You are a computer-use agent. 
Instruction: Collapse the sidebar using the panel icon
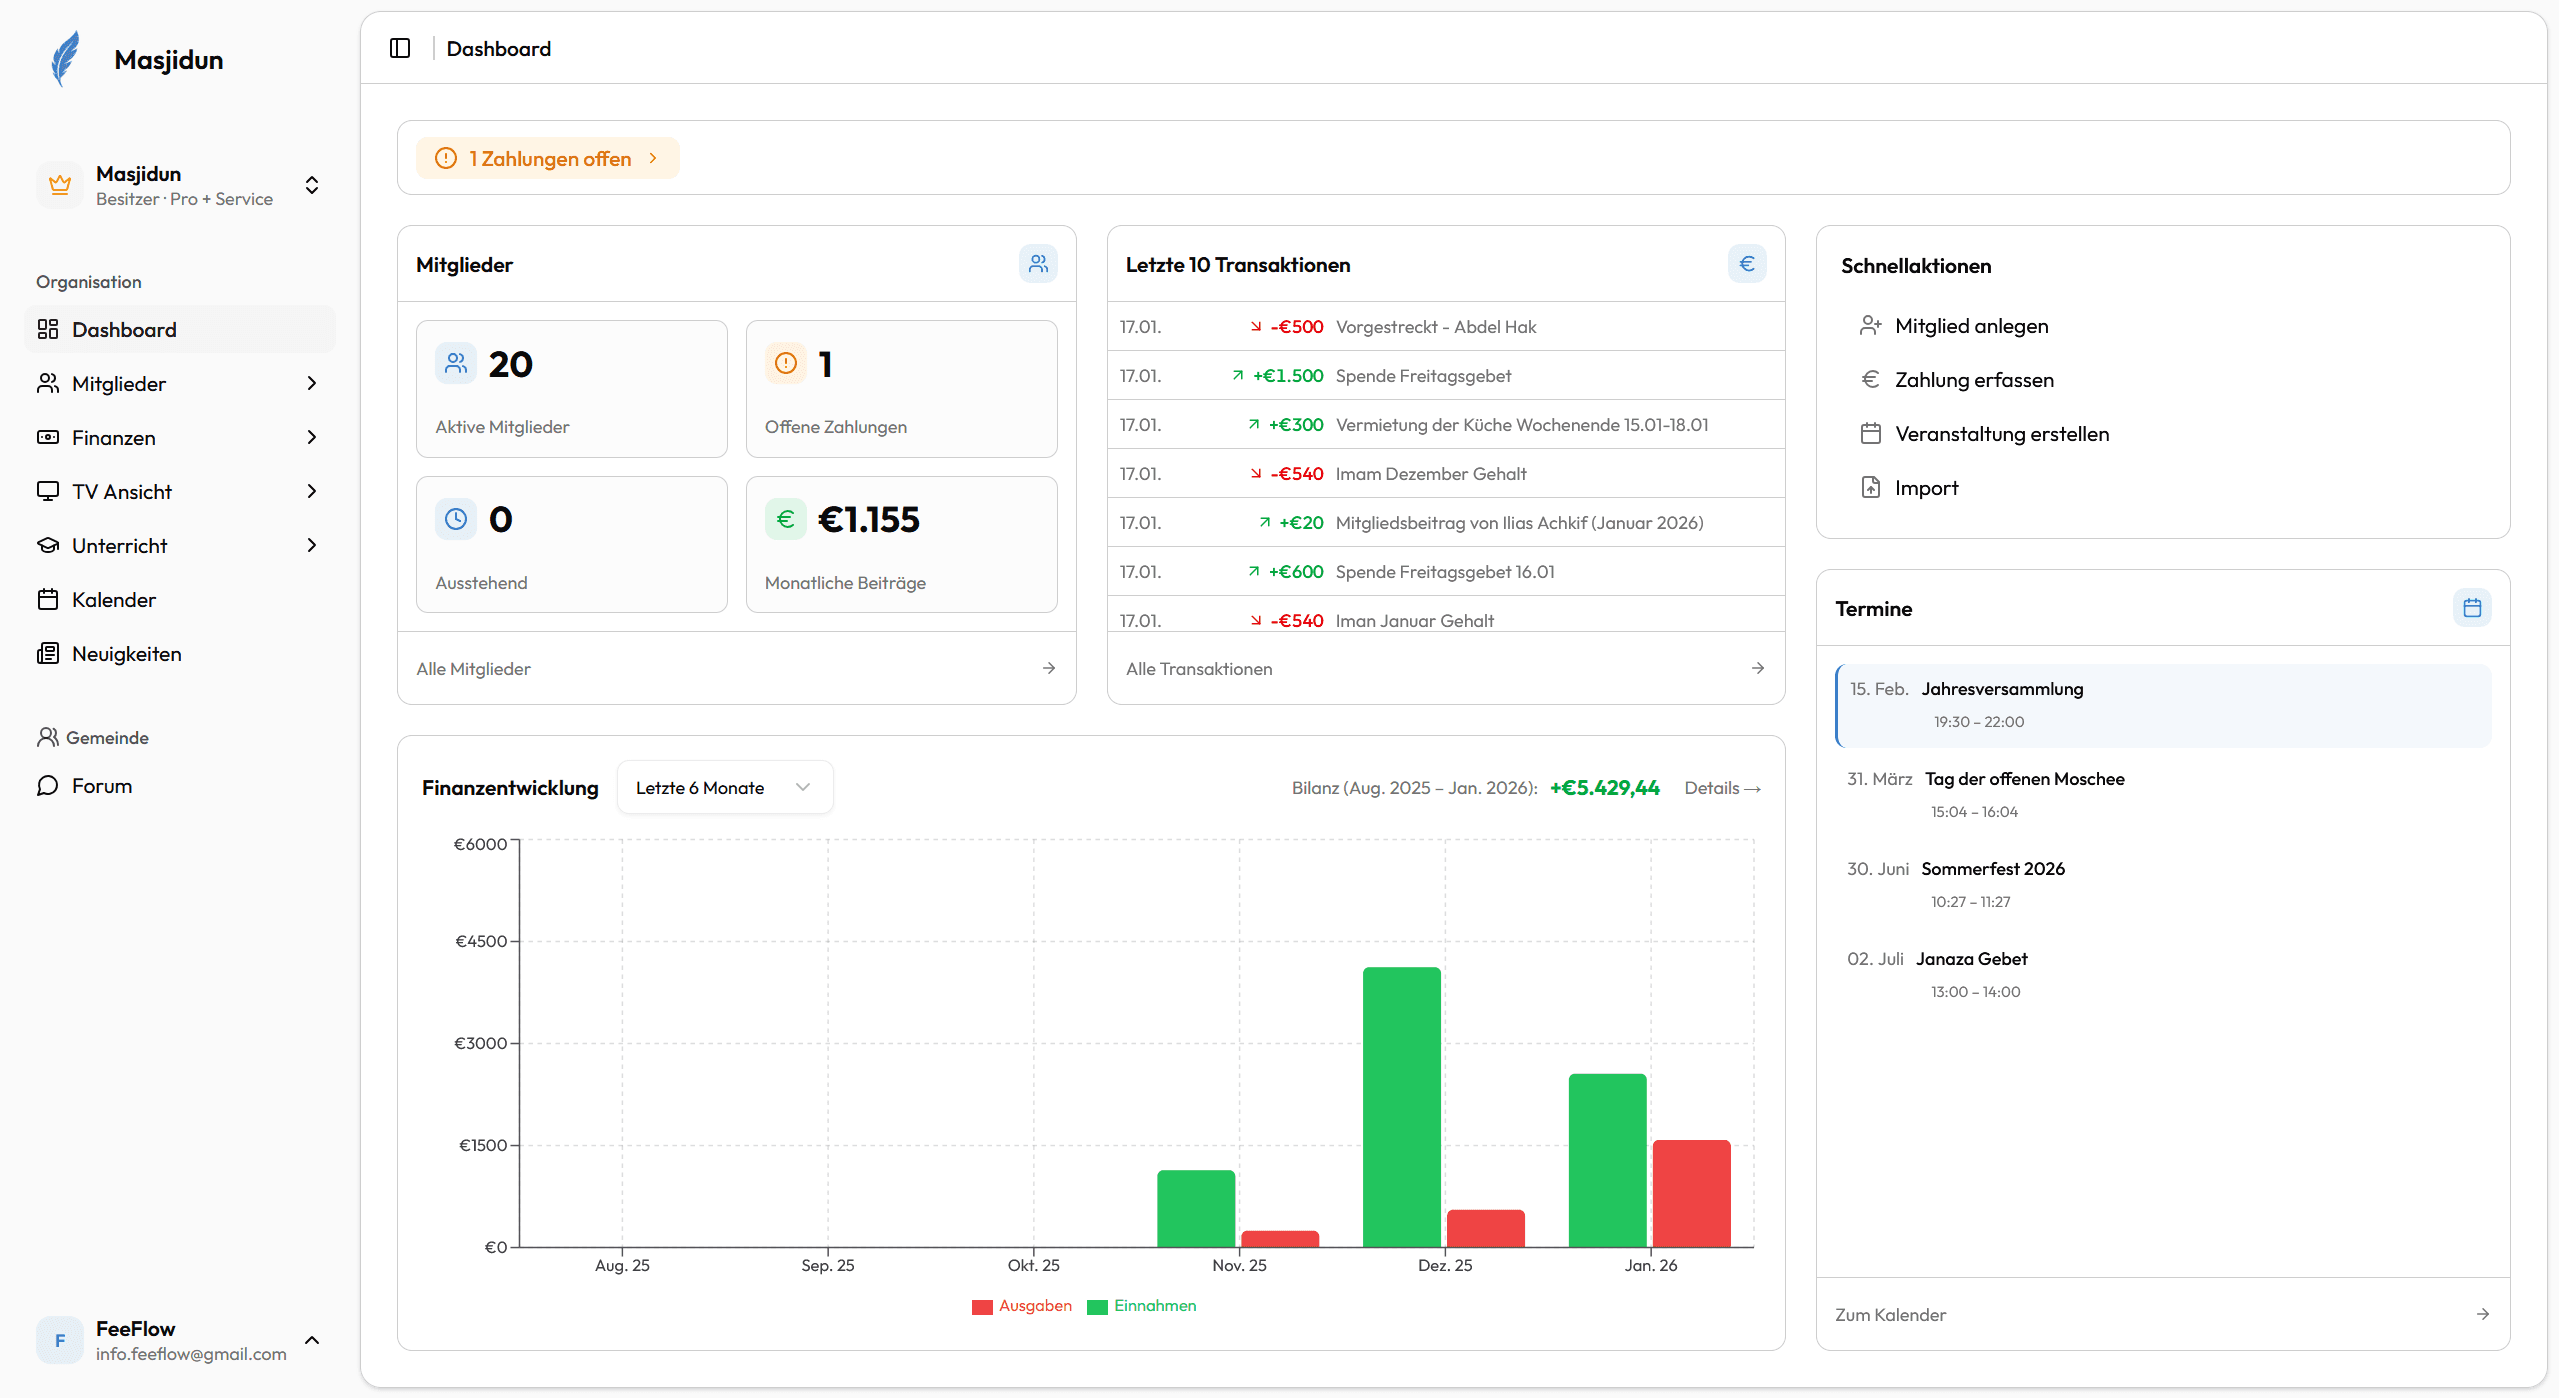[400, 47]
